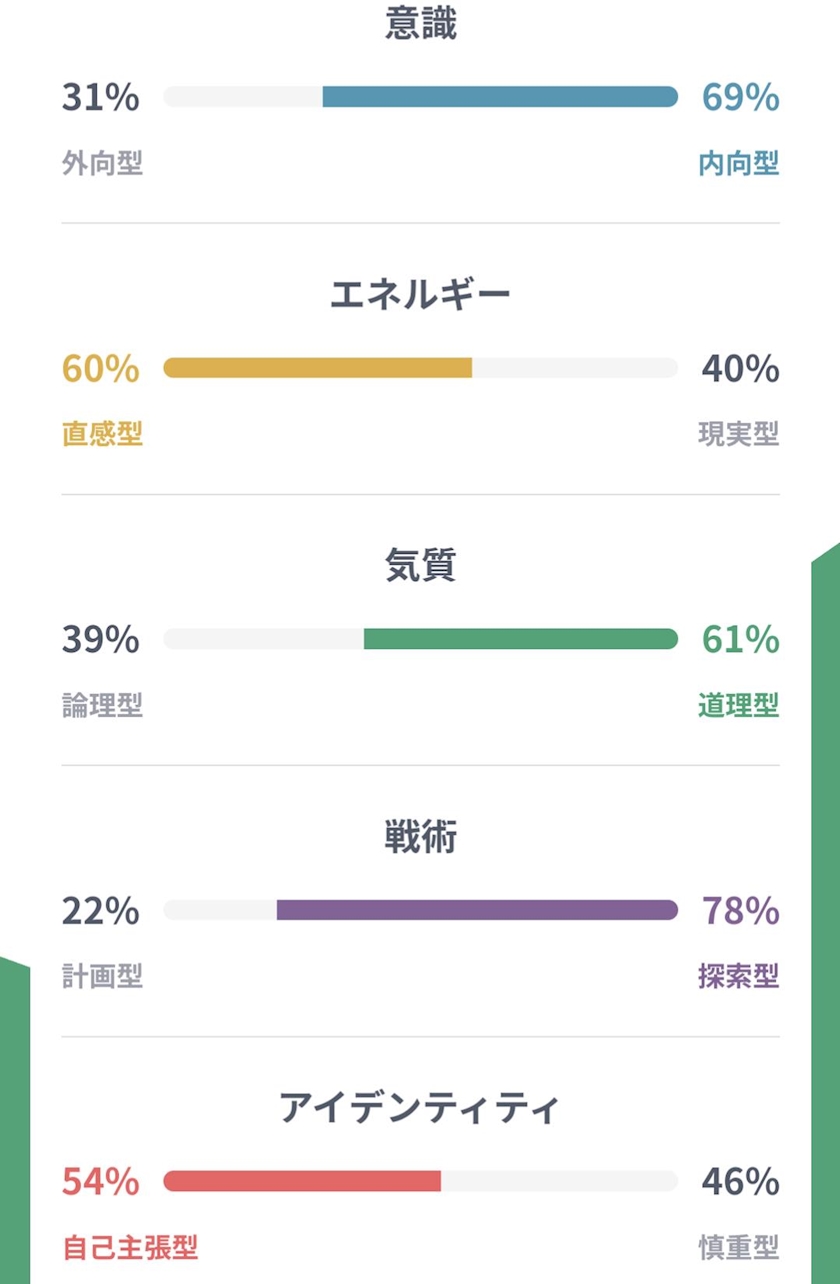Click the 意識 section heading

tap(420, 25)
